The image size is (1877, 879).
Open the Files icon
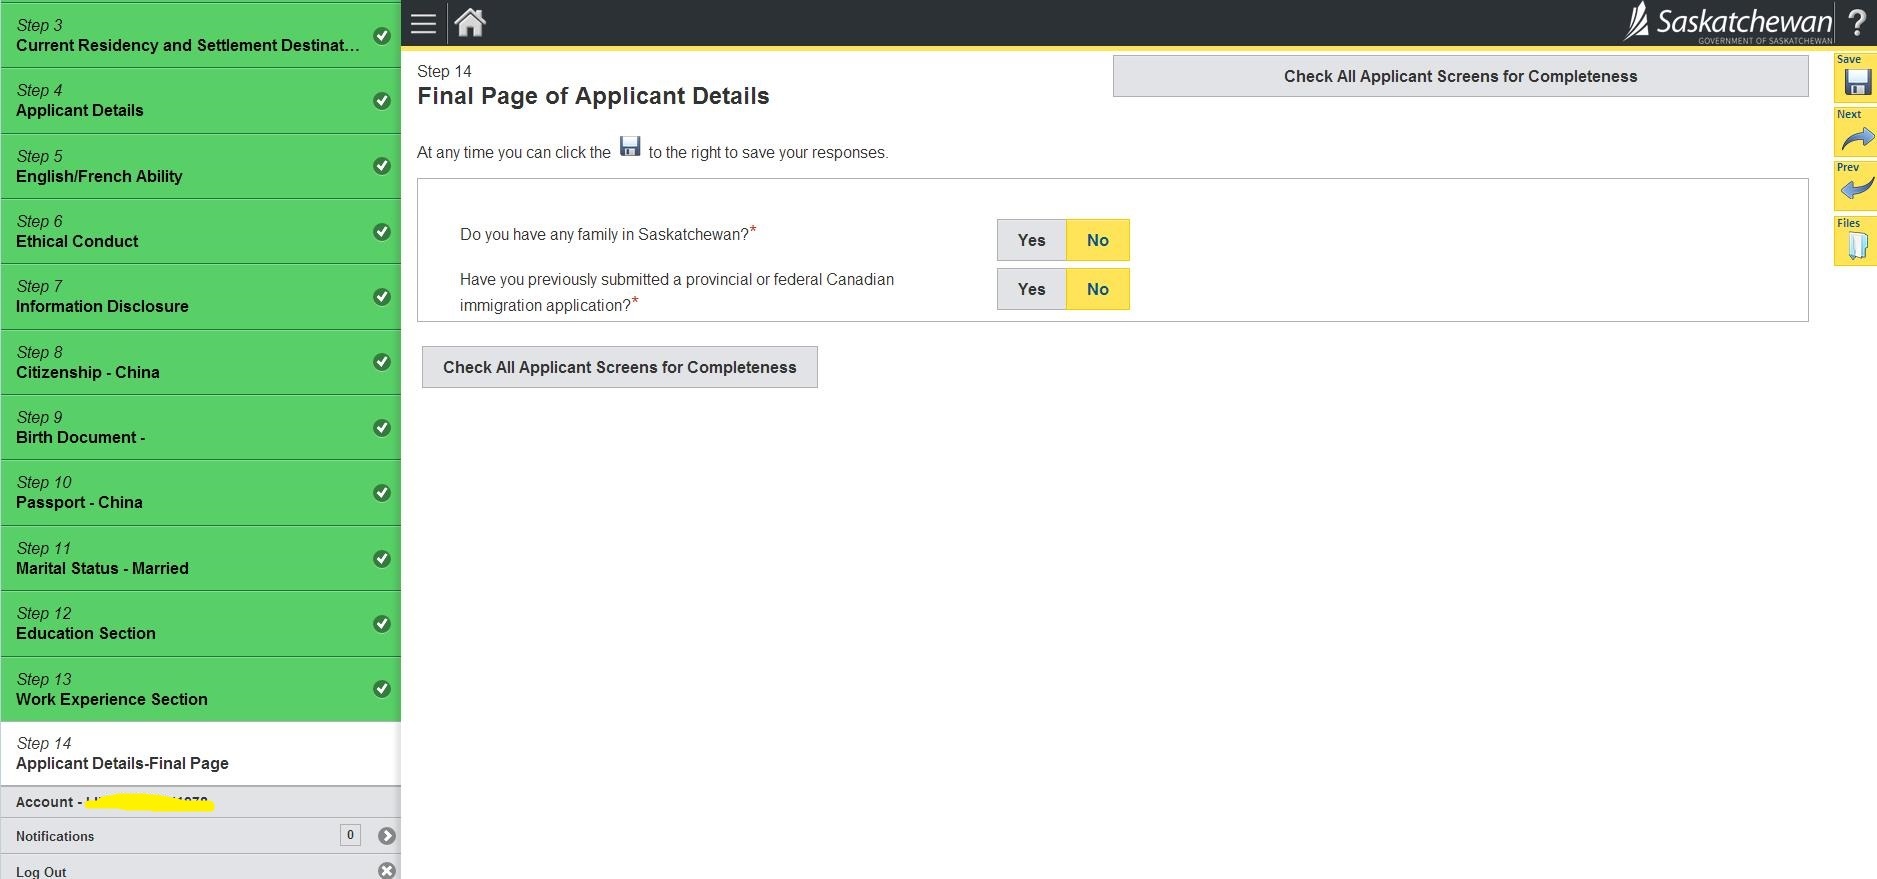click(1856, 244)
